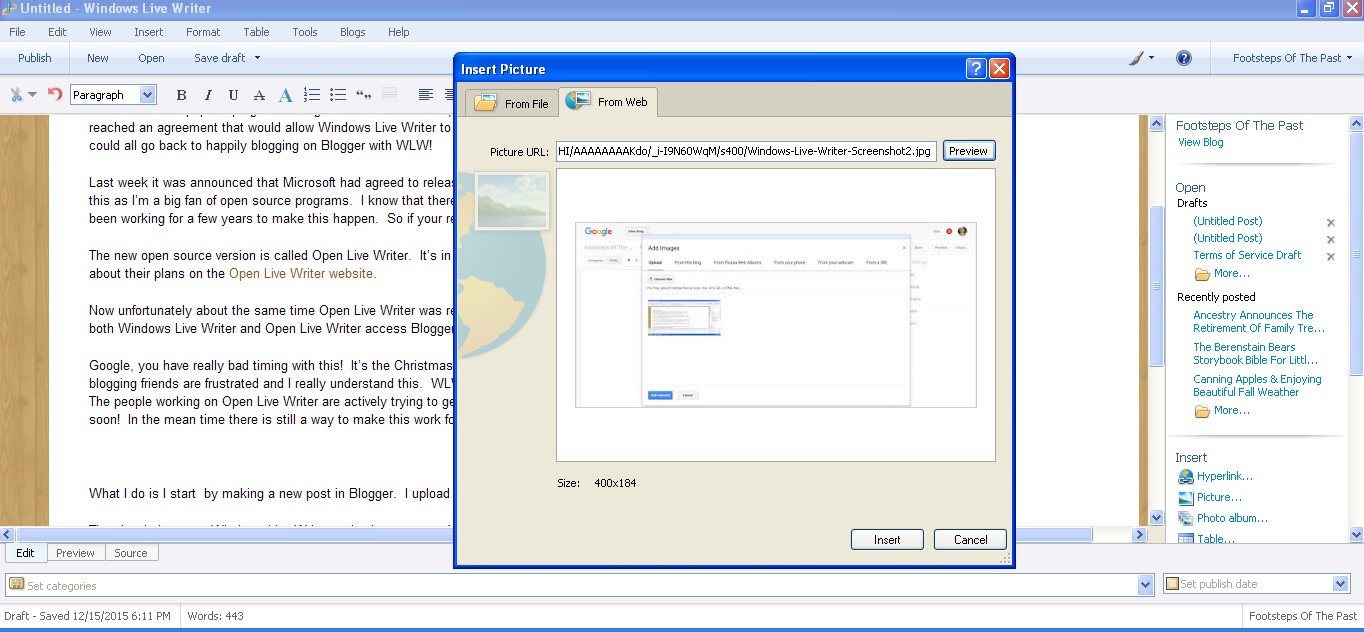The image size is (1364, 632).
Task: Open the File menu
Action: click(18, 32)
